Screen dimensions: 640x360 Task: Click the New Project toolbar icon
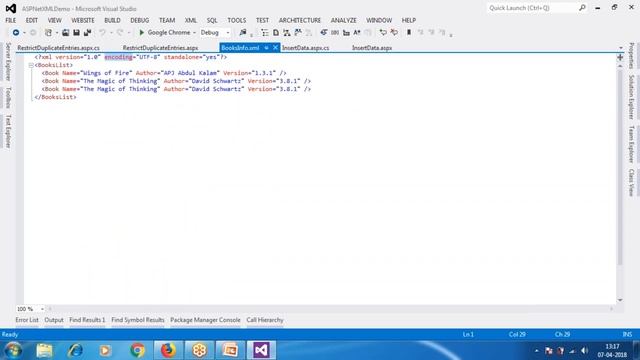click(48, 33)
